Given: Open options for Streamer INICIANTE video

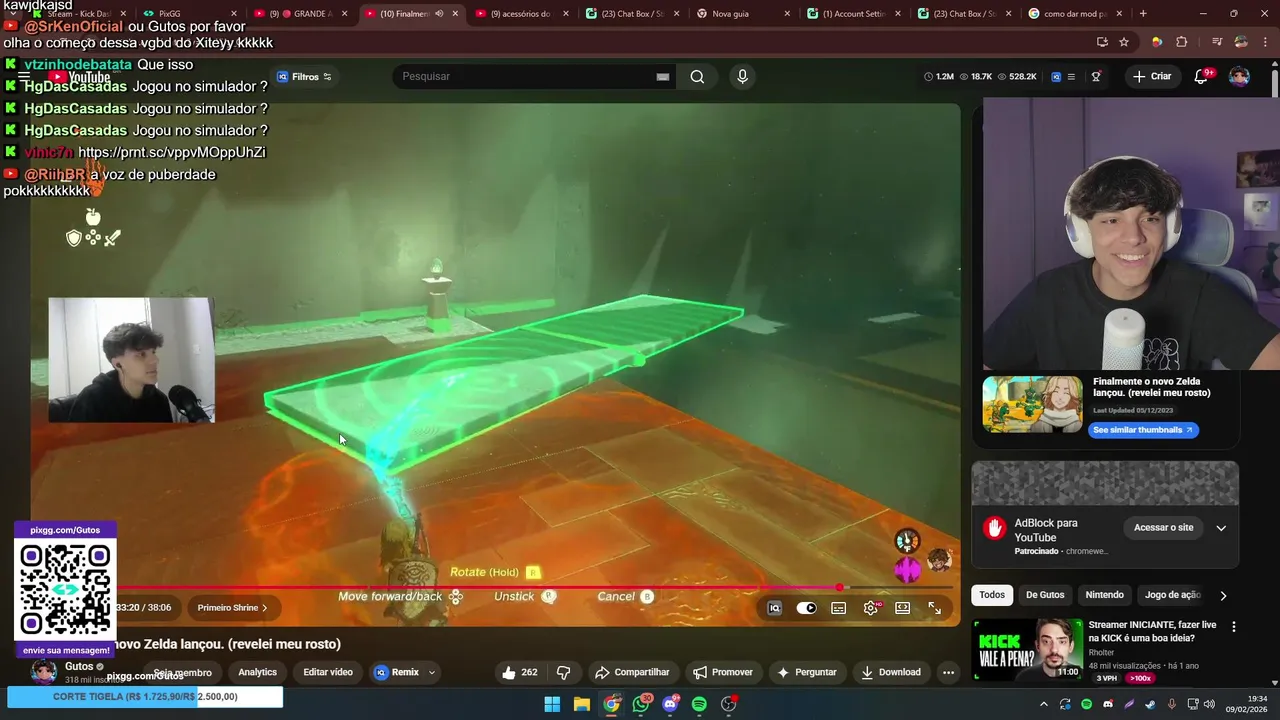Looking at the screenshot, I should (x=1233, y=627).
